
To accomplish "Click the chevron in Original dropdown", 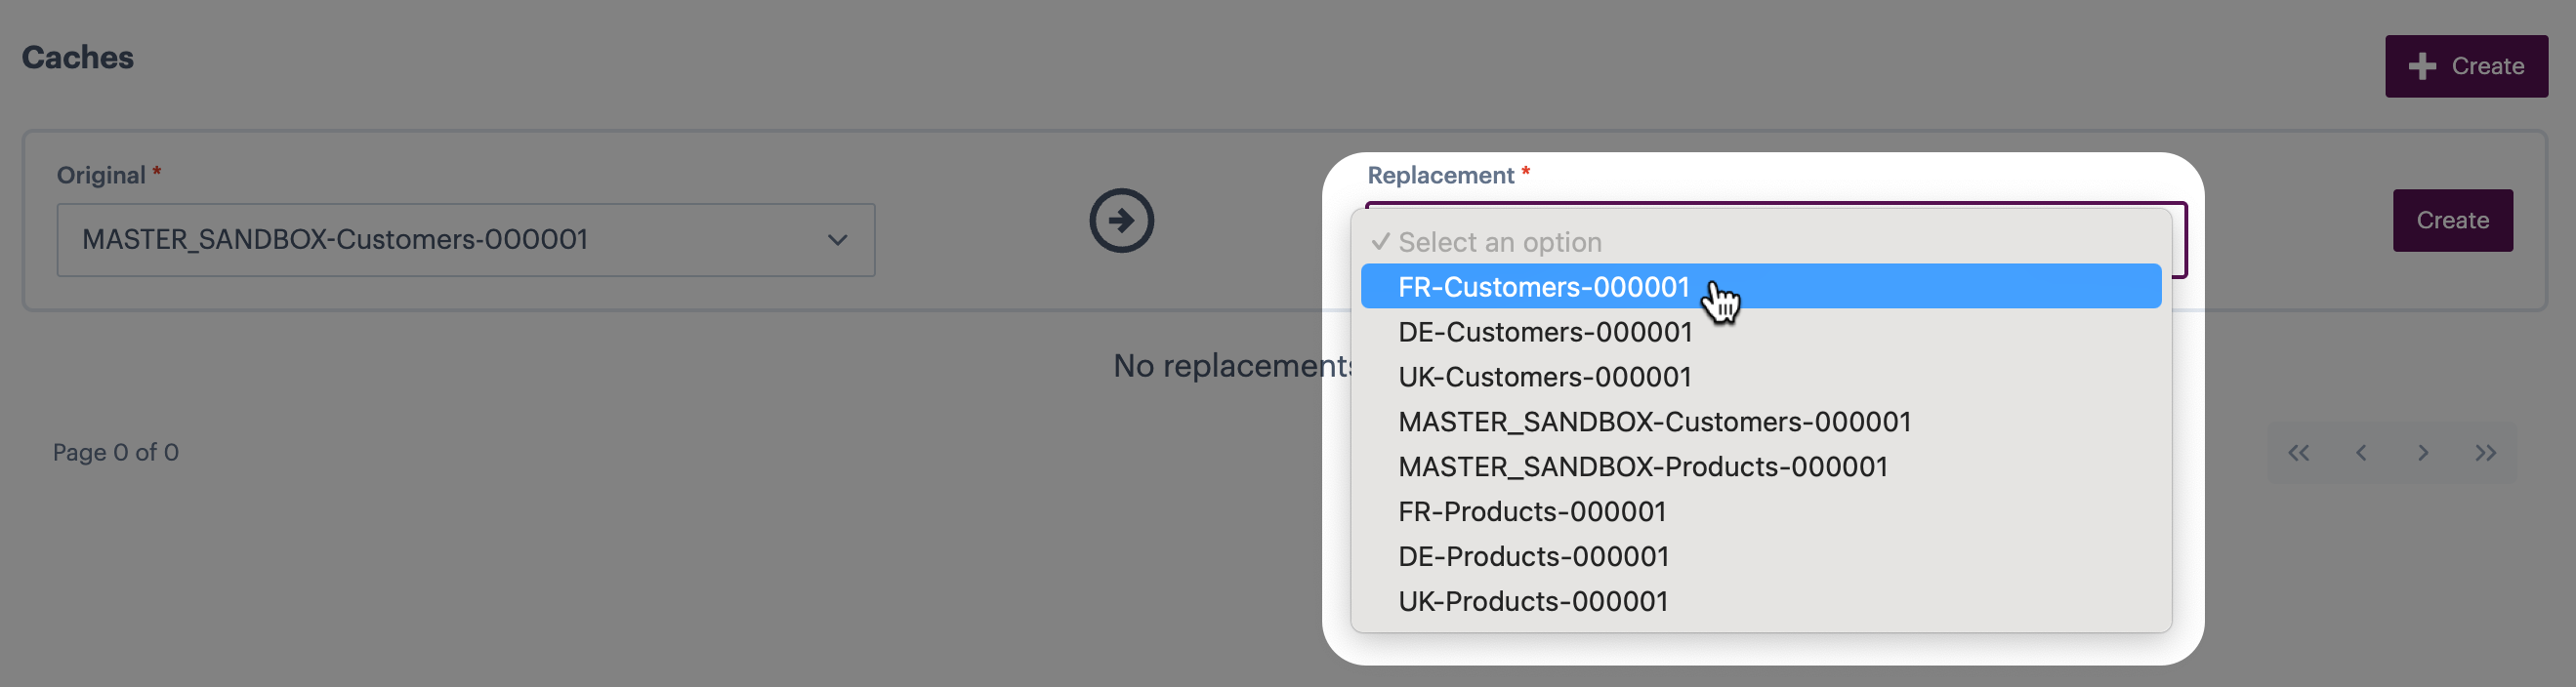I will 837,240.
